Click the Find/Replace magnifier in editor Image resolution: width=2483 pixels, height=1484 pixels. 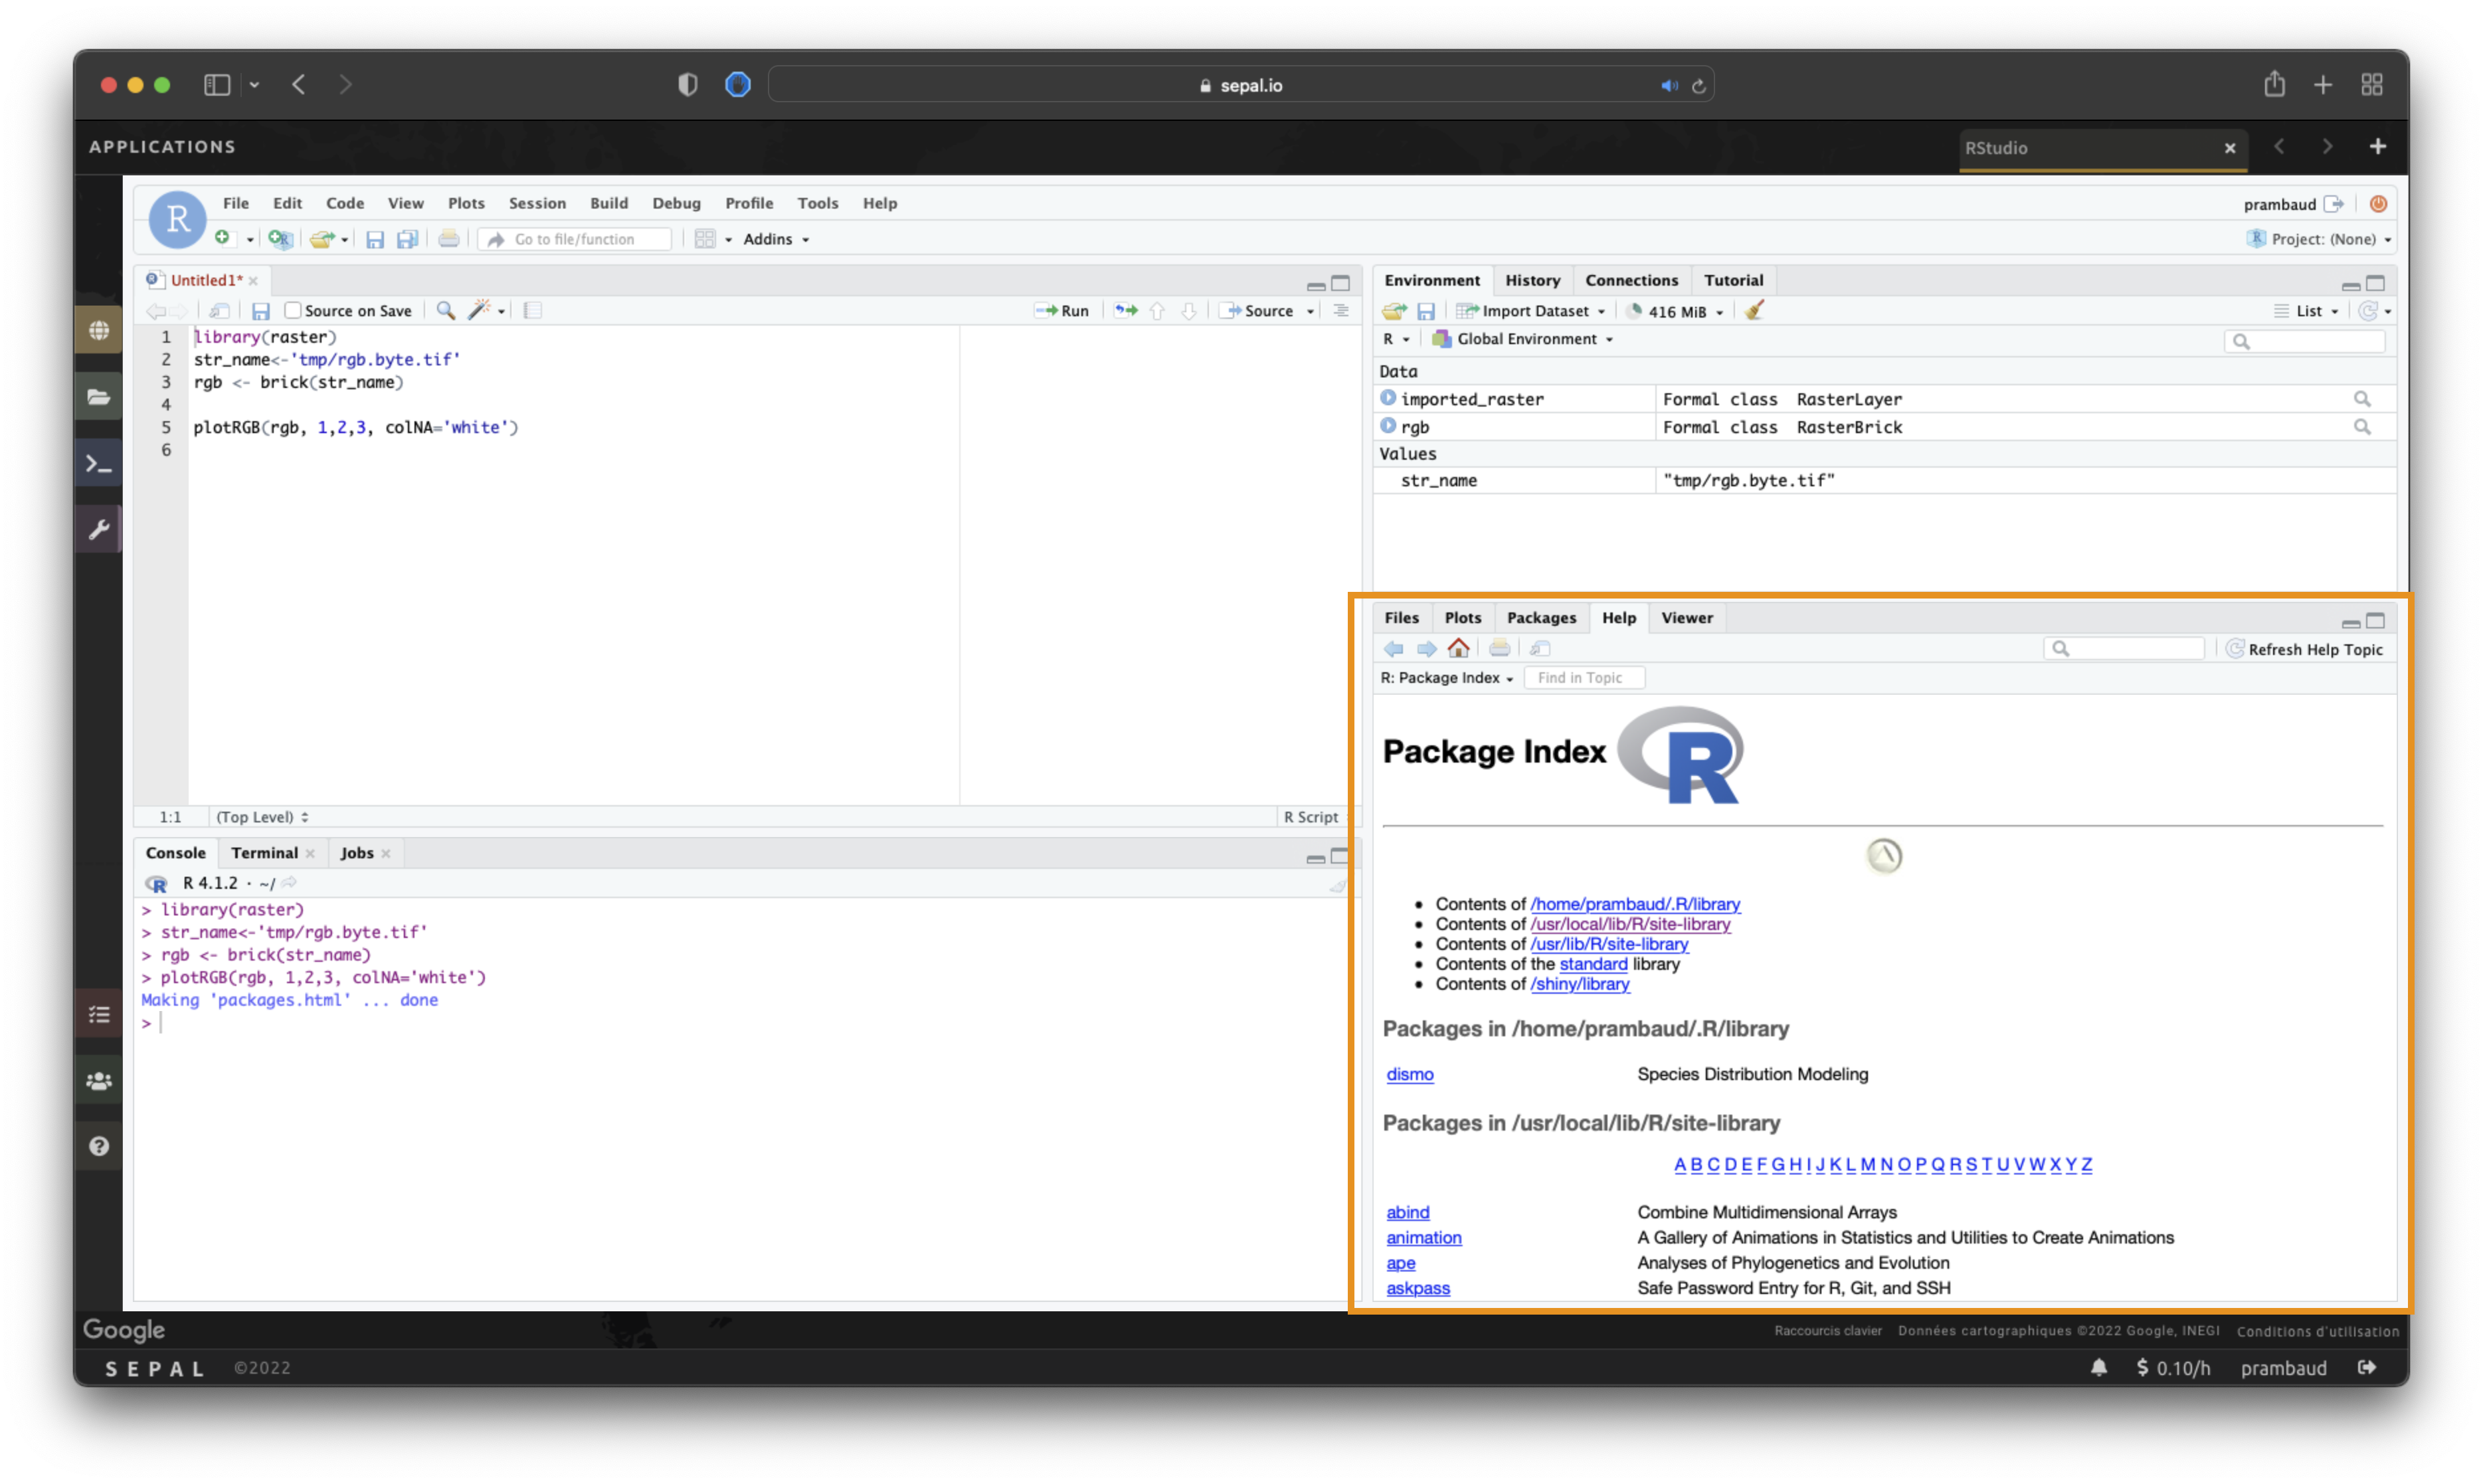pos(446,311)
